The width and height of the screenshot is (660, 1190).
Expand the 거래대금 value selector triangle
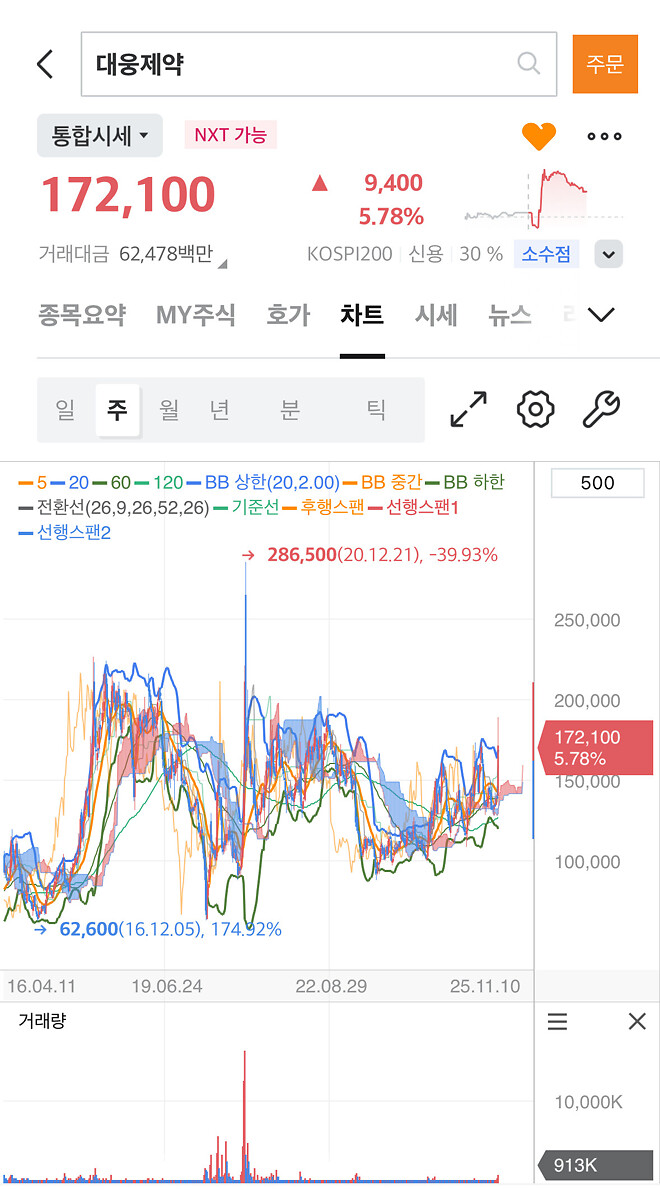[x=222, y=264]
